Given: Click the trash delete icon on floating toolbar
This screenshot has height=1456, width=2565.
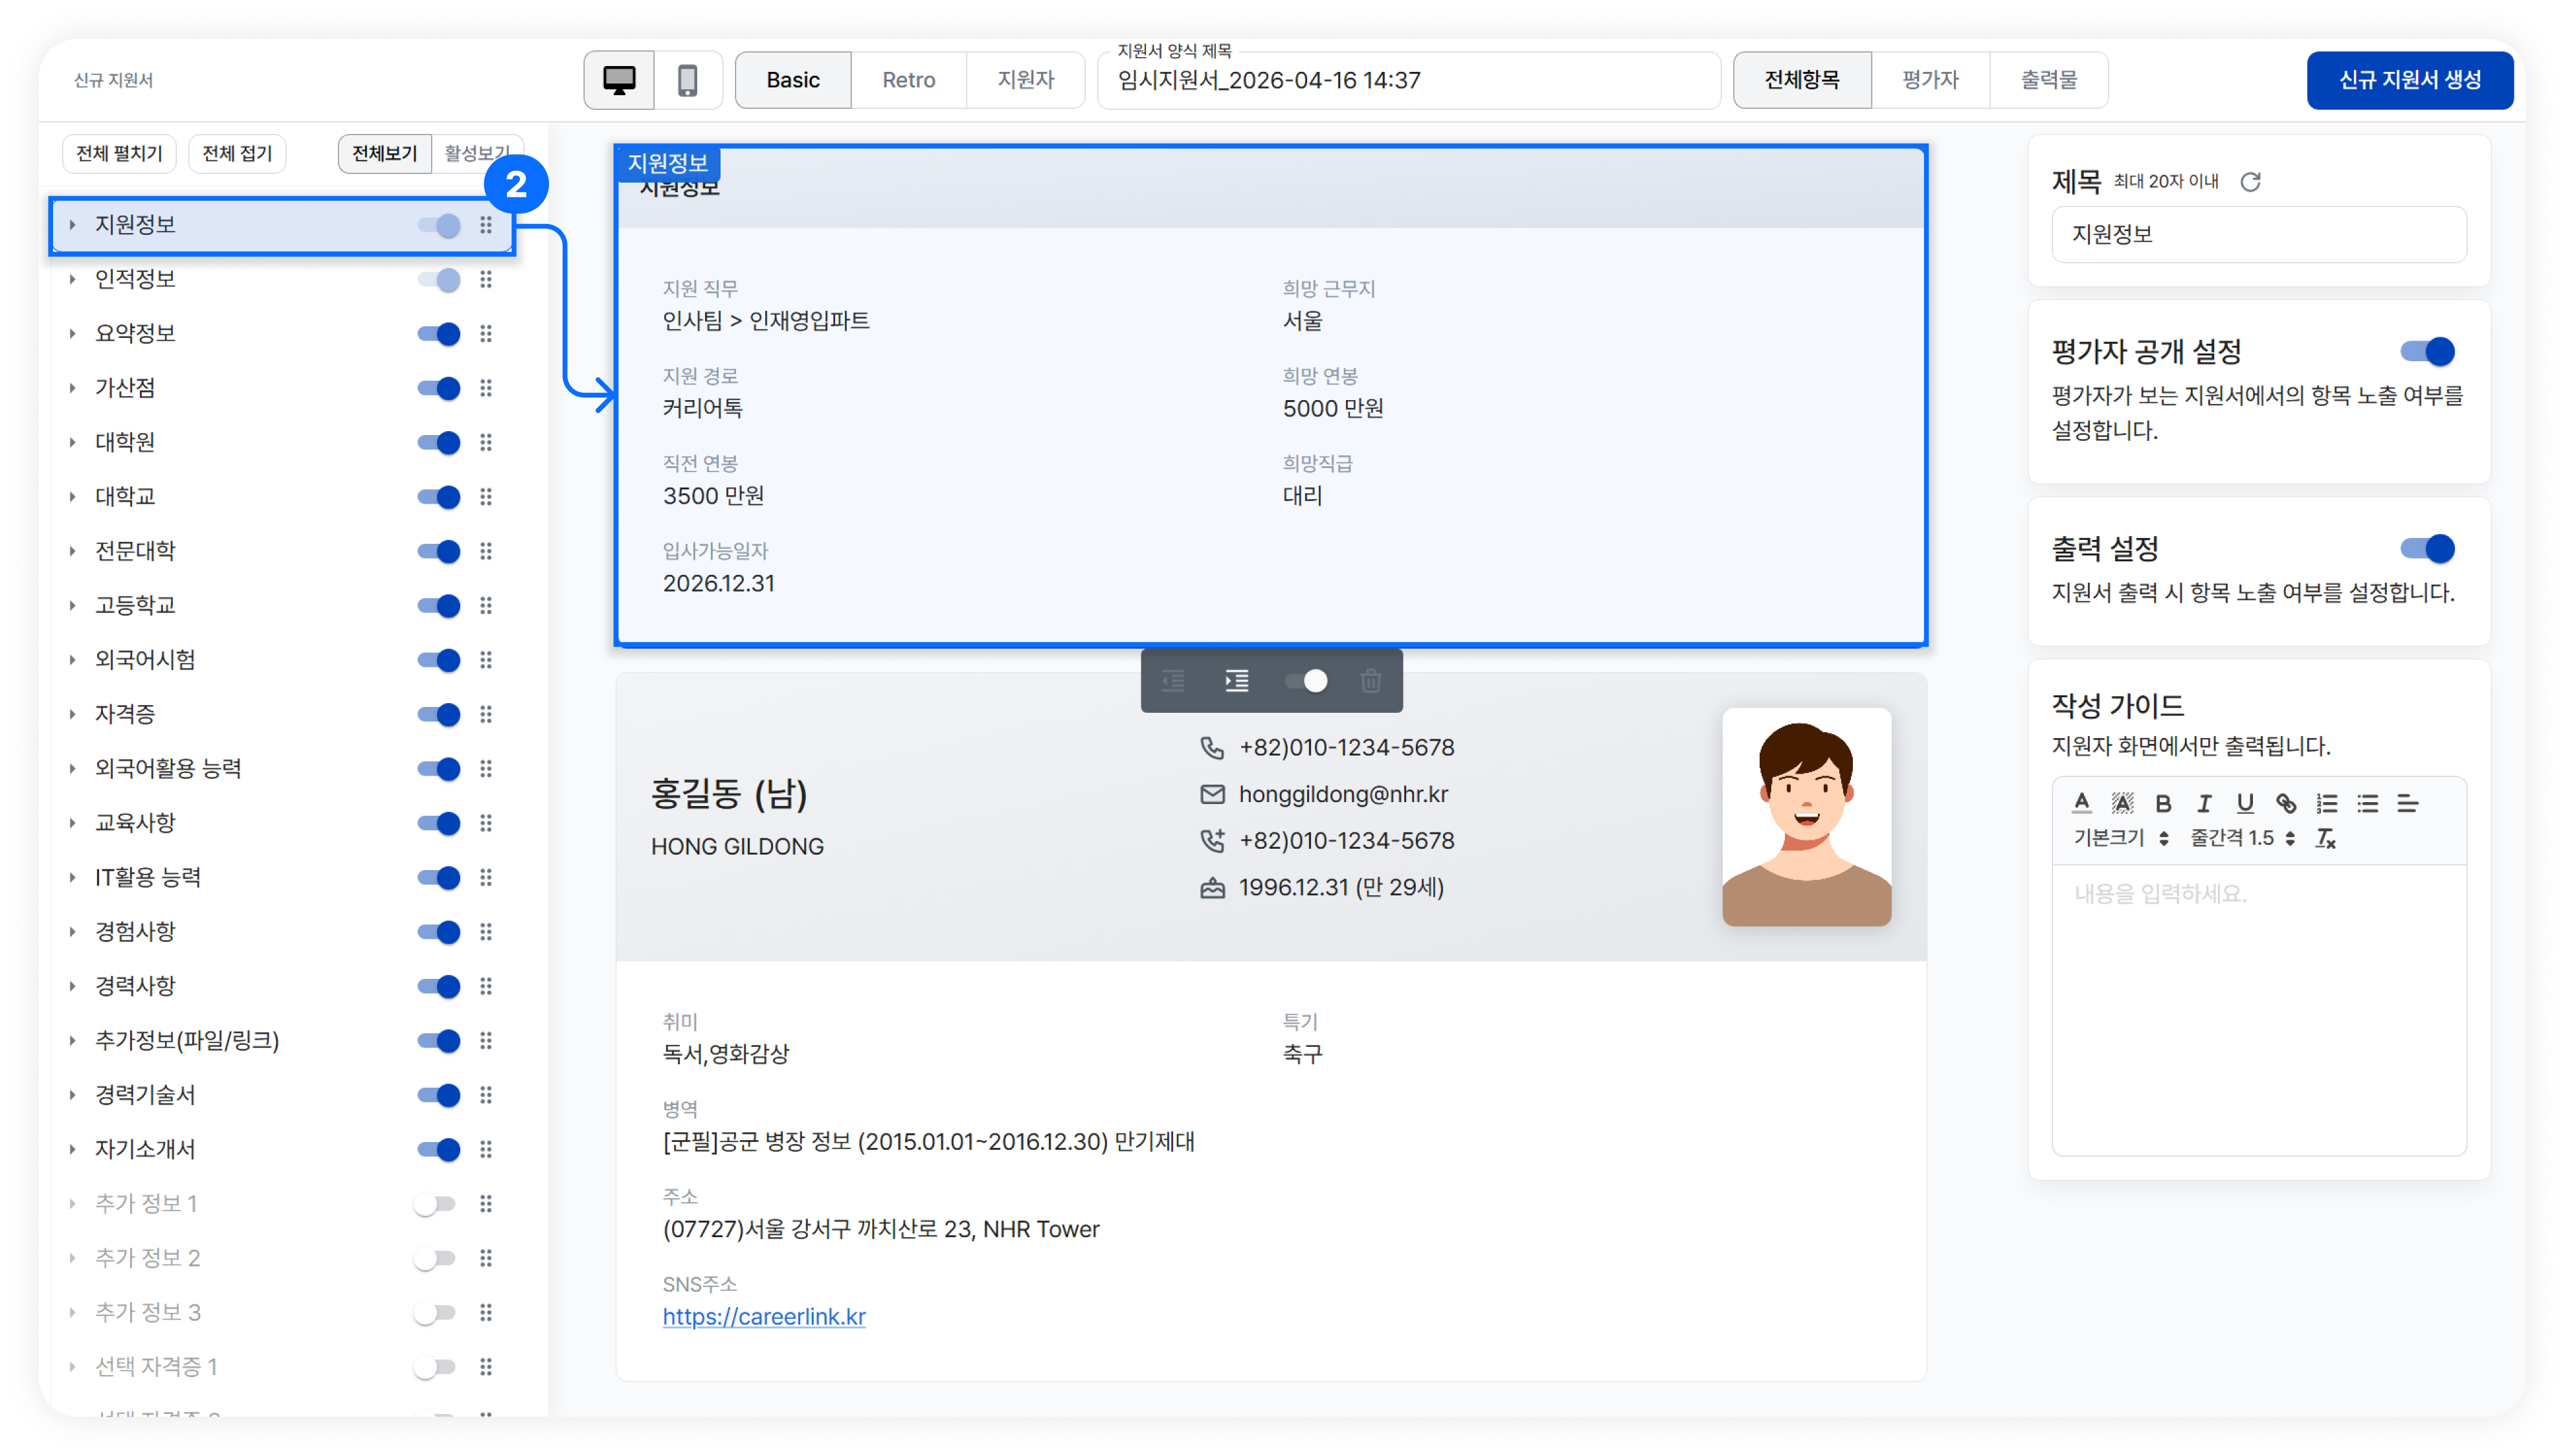Looking at the screenshot, I should pyautogui.click(x=1370, y=681).
